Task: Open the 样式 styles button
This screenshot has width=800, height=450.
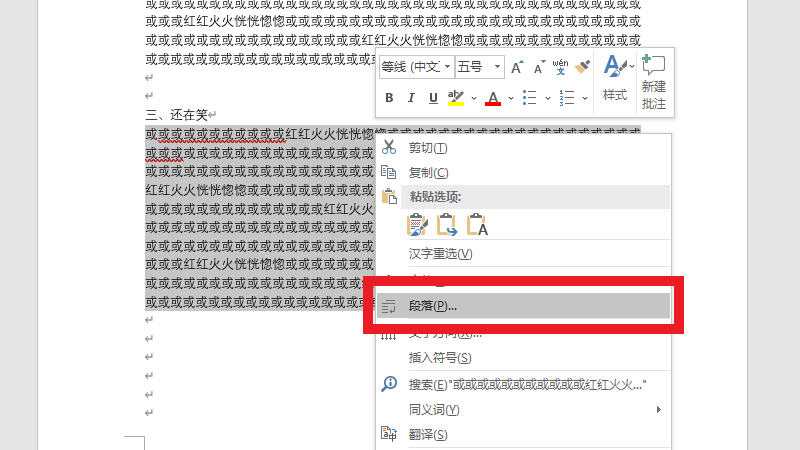Action: coord(615,80)
